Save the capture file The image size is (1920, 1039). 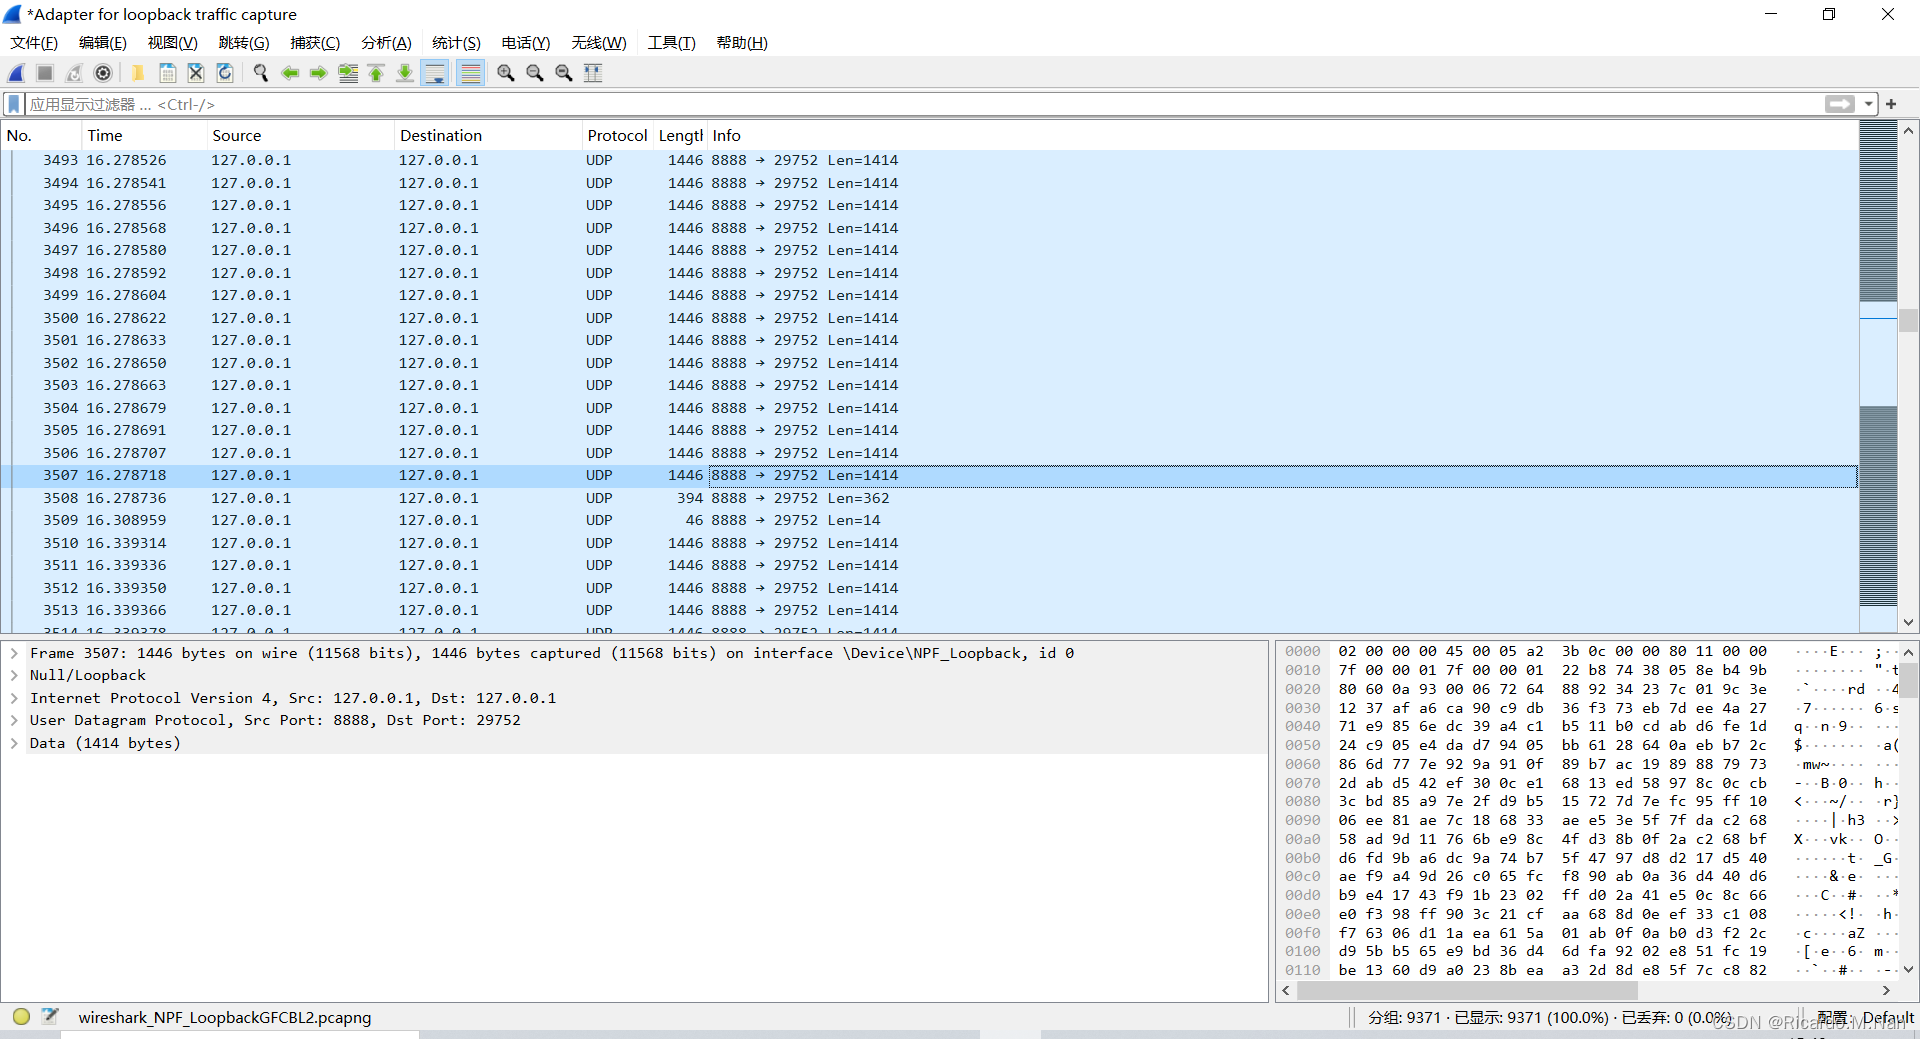[x=167, y=73]
